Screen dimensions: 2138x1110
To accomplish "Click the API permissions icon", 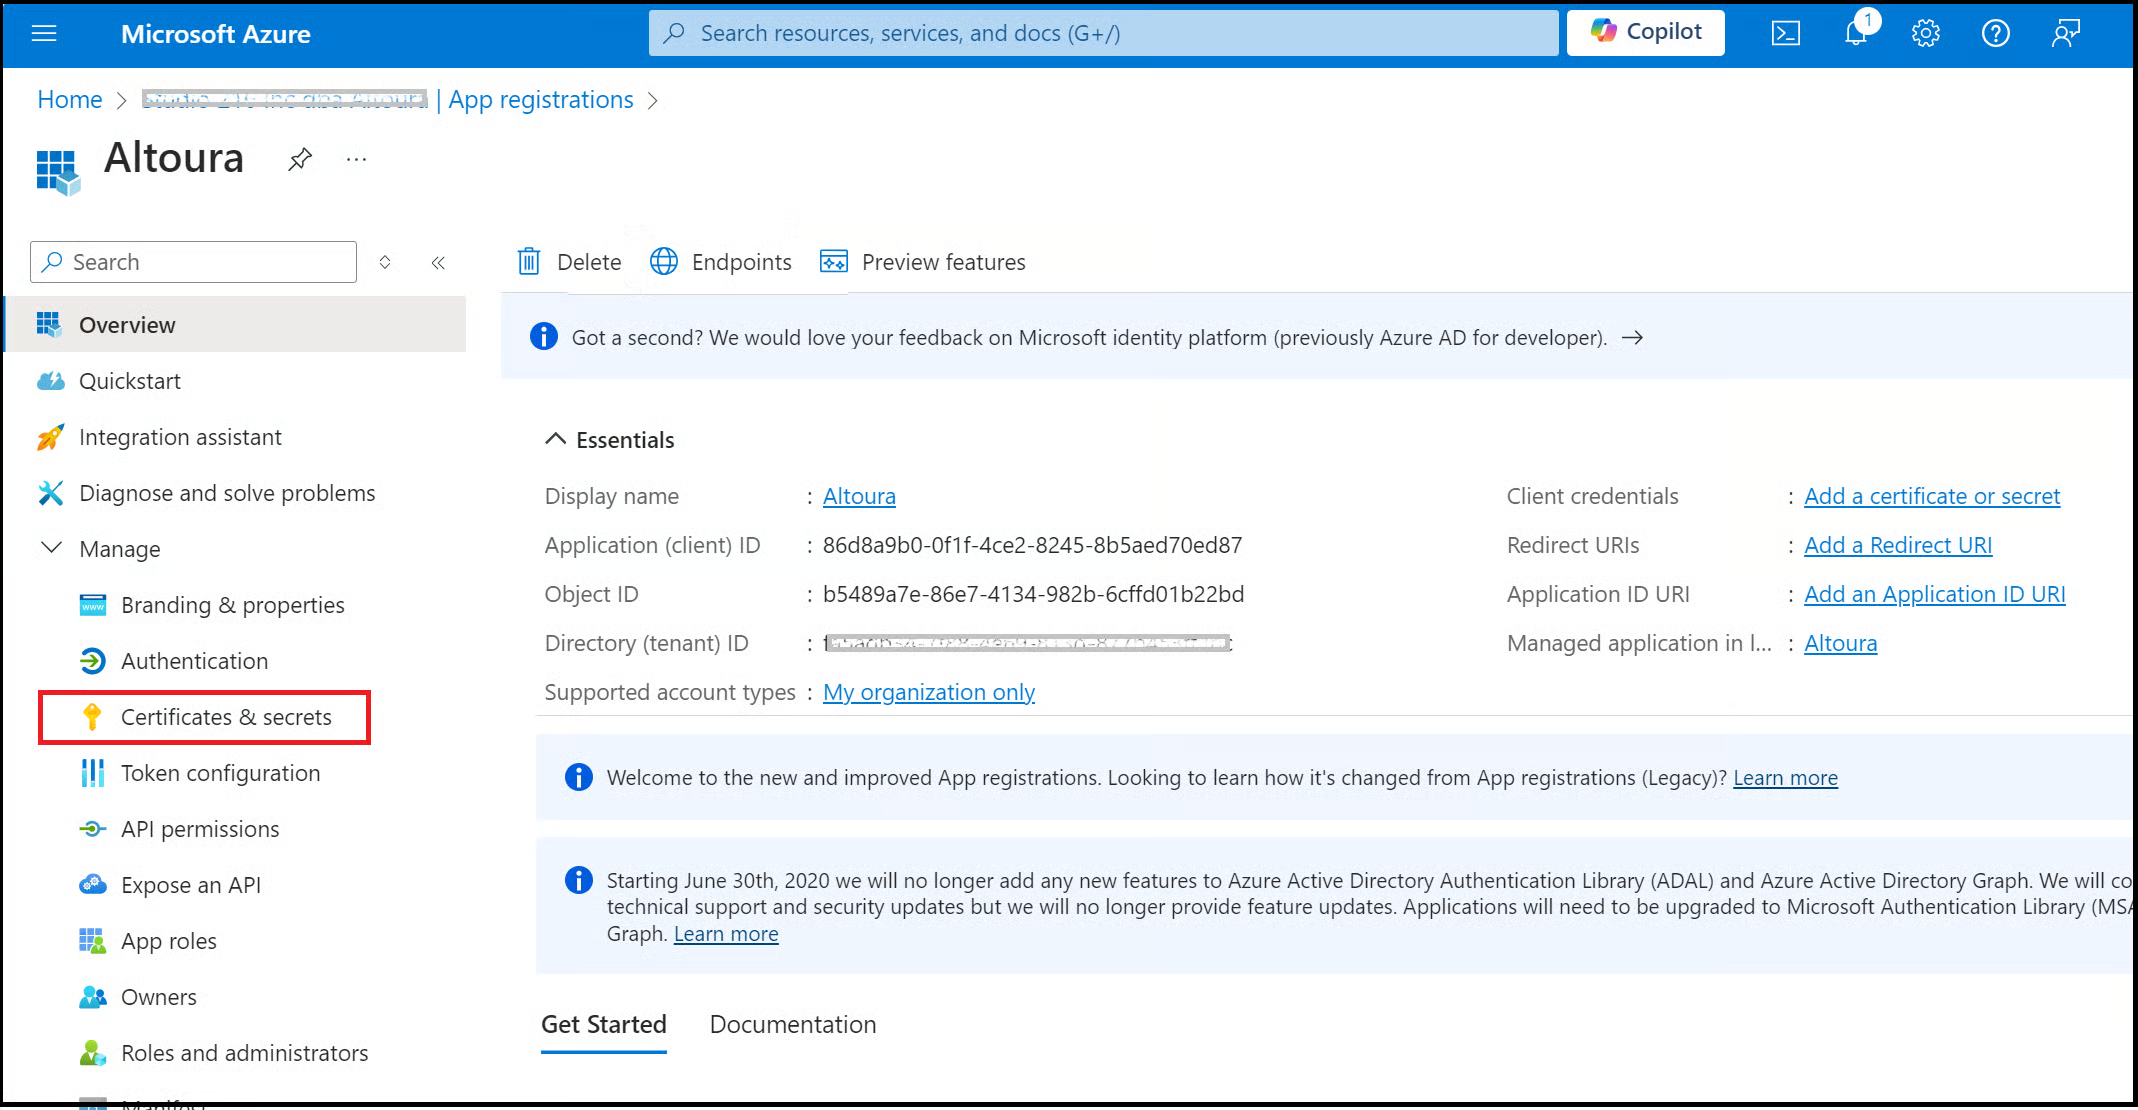I will (x=92, y=829).
